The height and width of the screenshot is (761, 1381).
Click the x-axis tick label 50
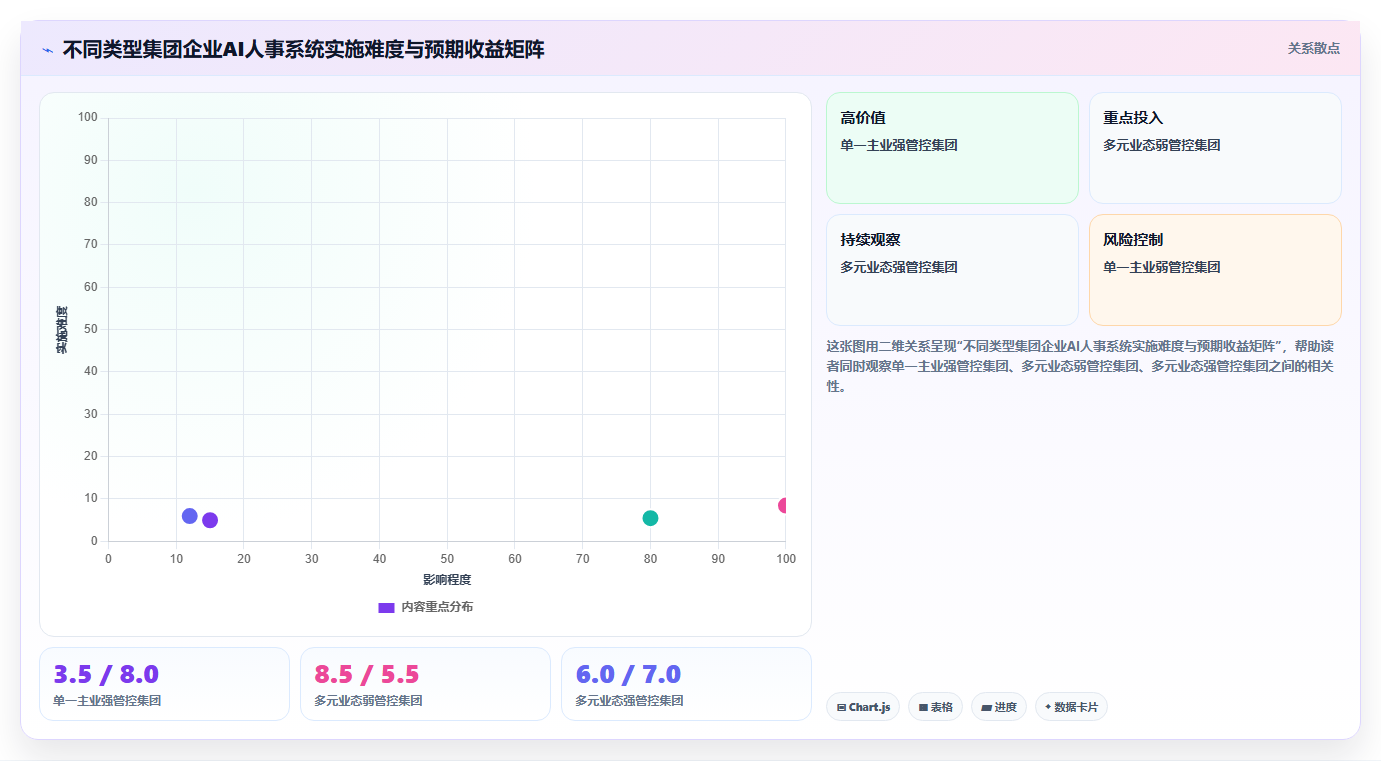pyautogui.click(x=447, y=559)
